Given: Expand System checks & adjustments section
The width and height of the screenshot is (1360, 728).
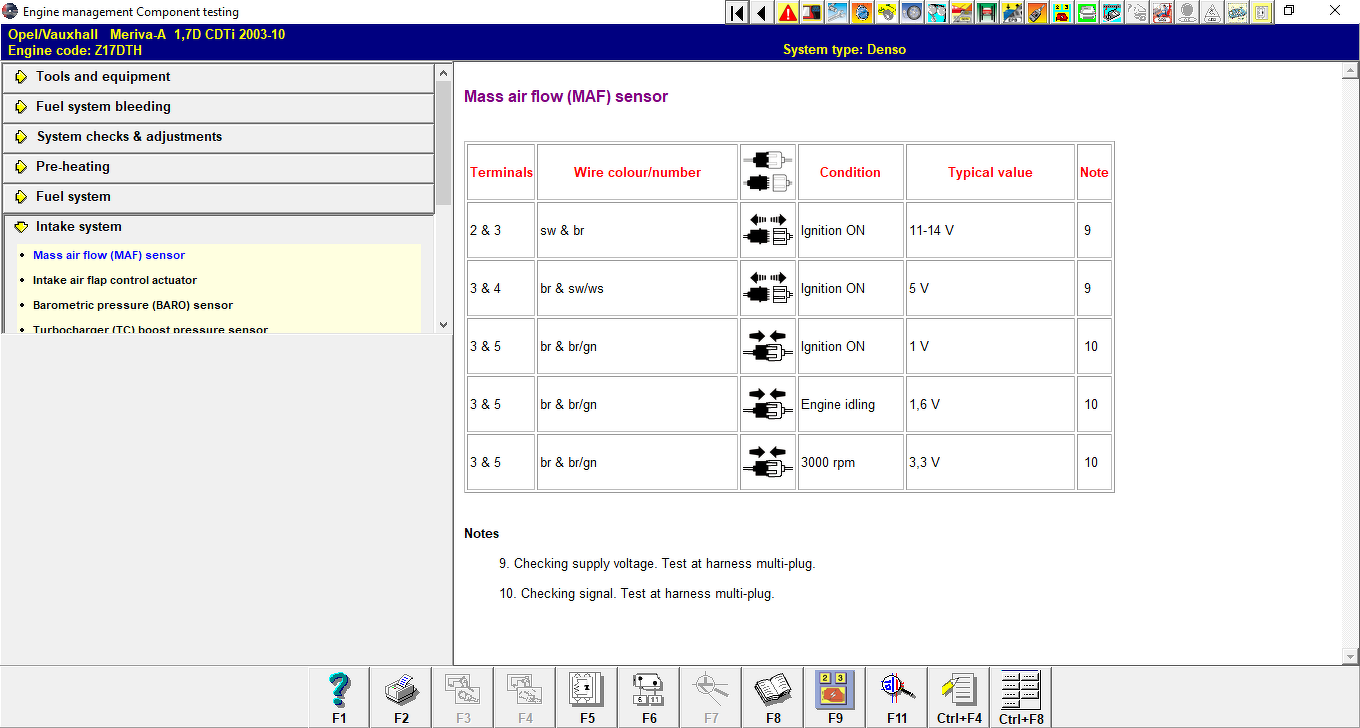Looking at the screenshot, I should coord(218,137).
